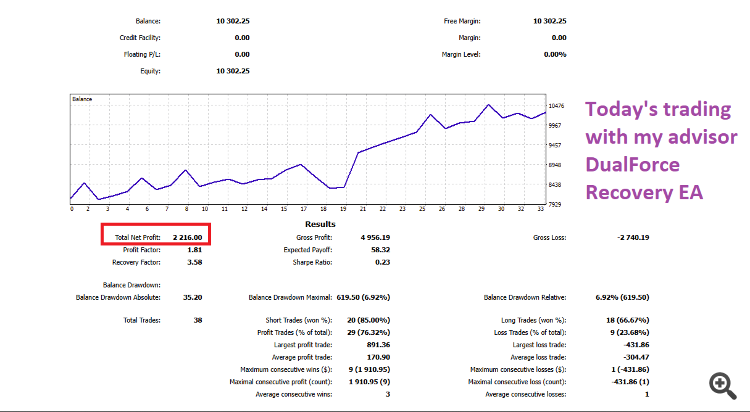
Task: Click the Average consecutive losses label
Action: tap(526, 395)
